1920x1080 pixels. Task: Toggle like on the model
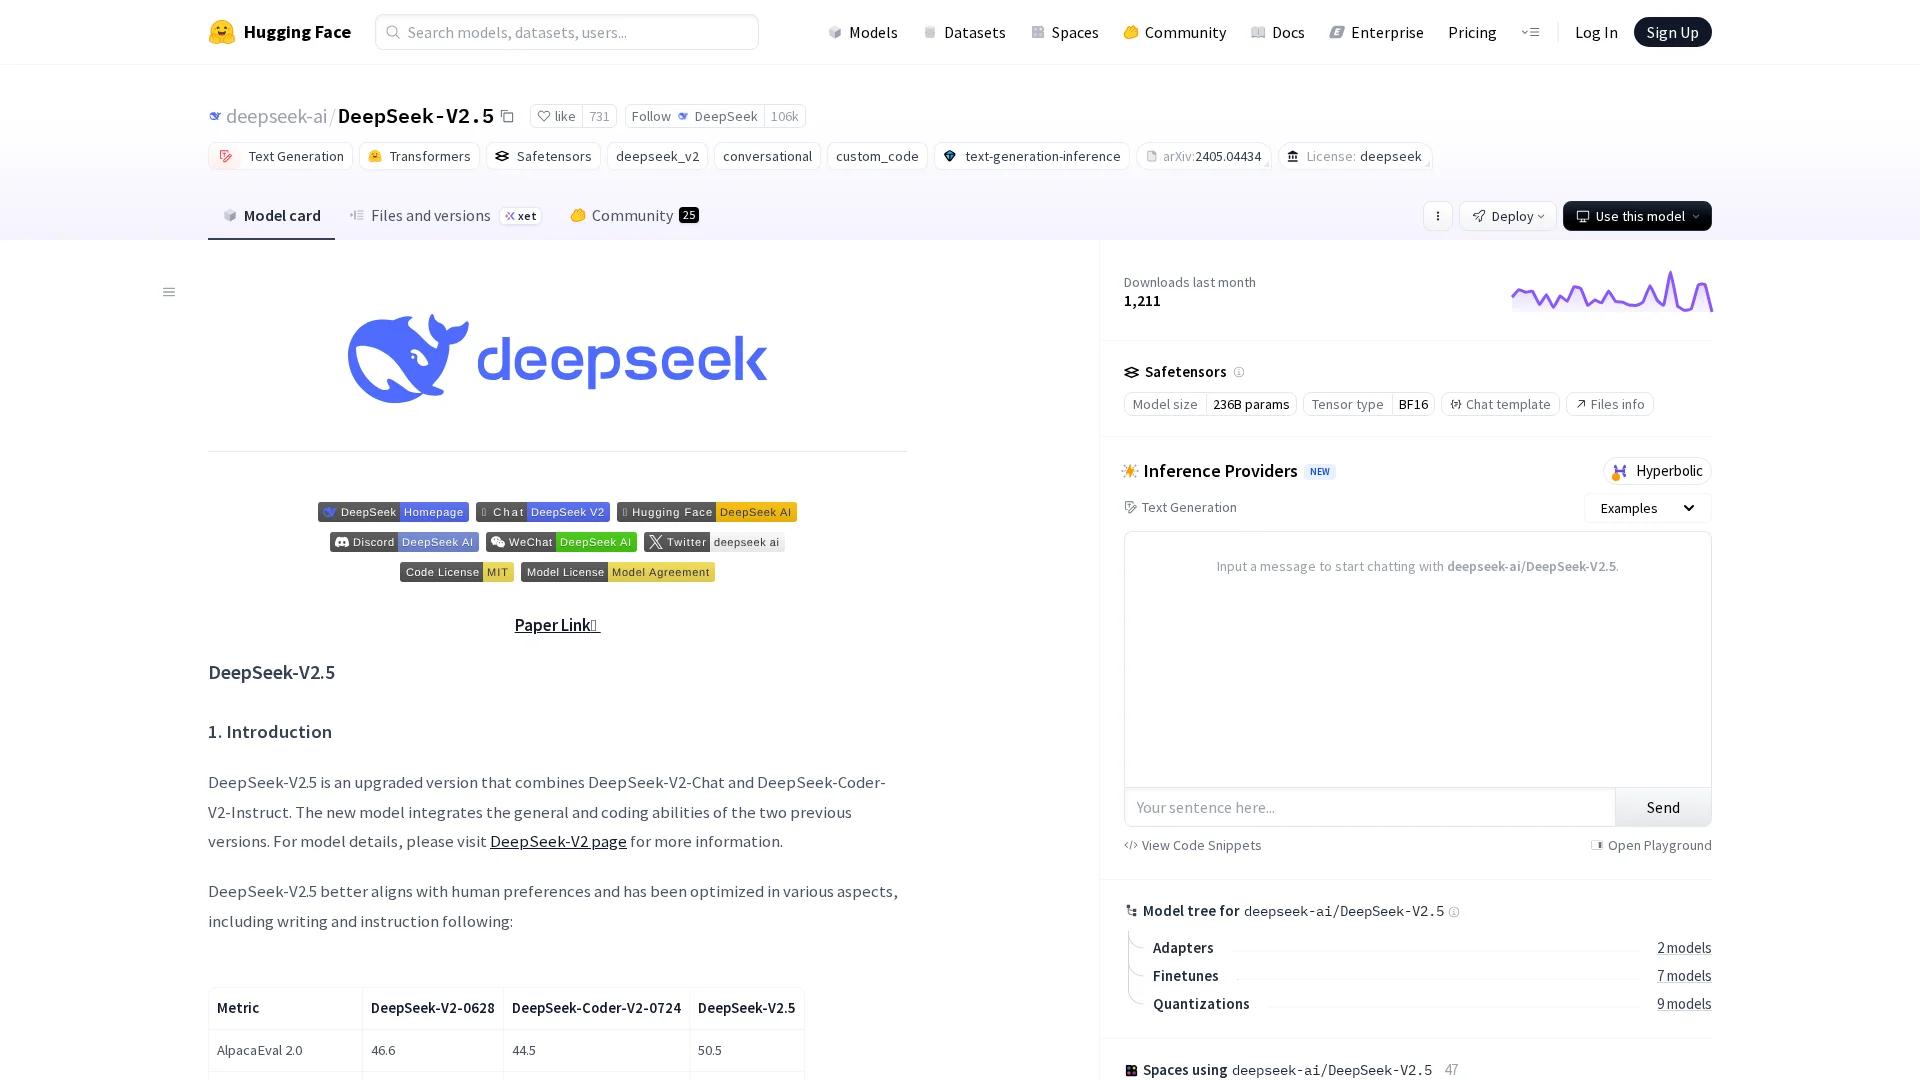(556, 116)
